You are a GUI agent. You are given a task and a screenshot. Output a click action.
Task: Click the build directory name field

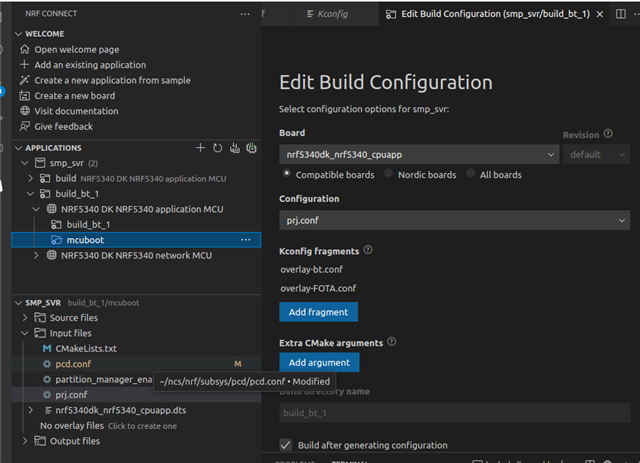pos(455,413)
